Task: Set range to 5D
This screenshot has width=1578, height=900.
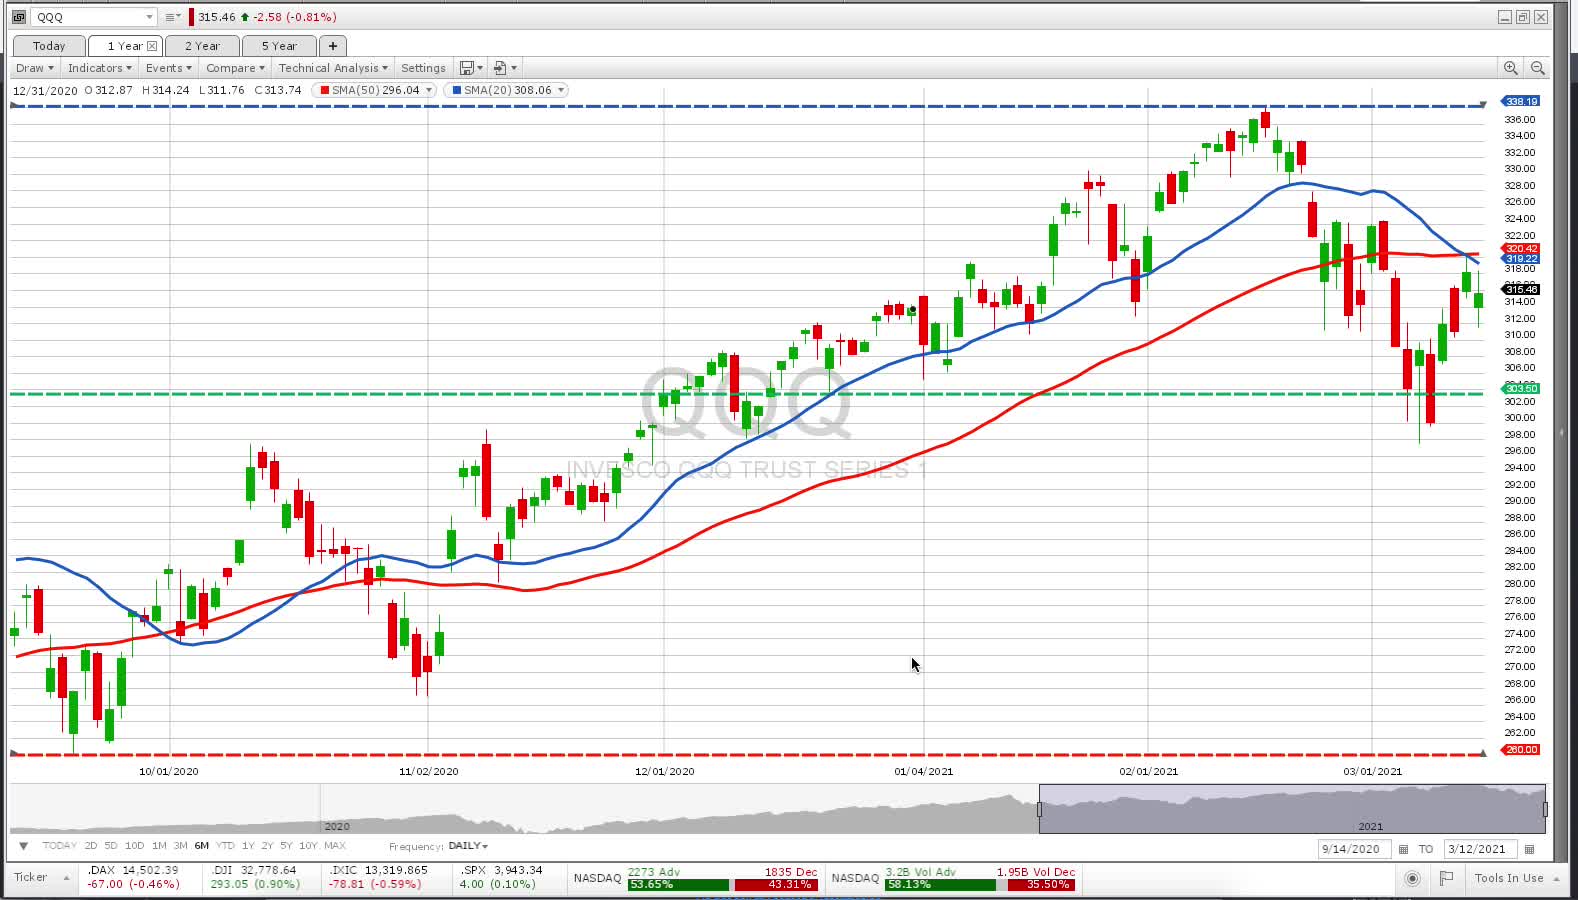Action: [111, 846]
